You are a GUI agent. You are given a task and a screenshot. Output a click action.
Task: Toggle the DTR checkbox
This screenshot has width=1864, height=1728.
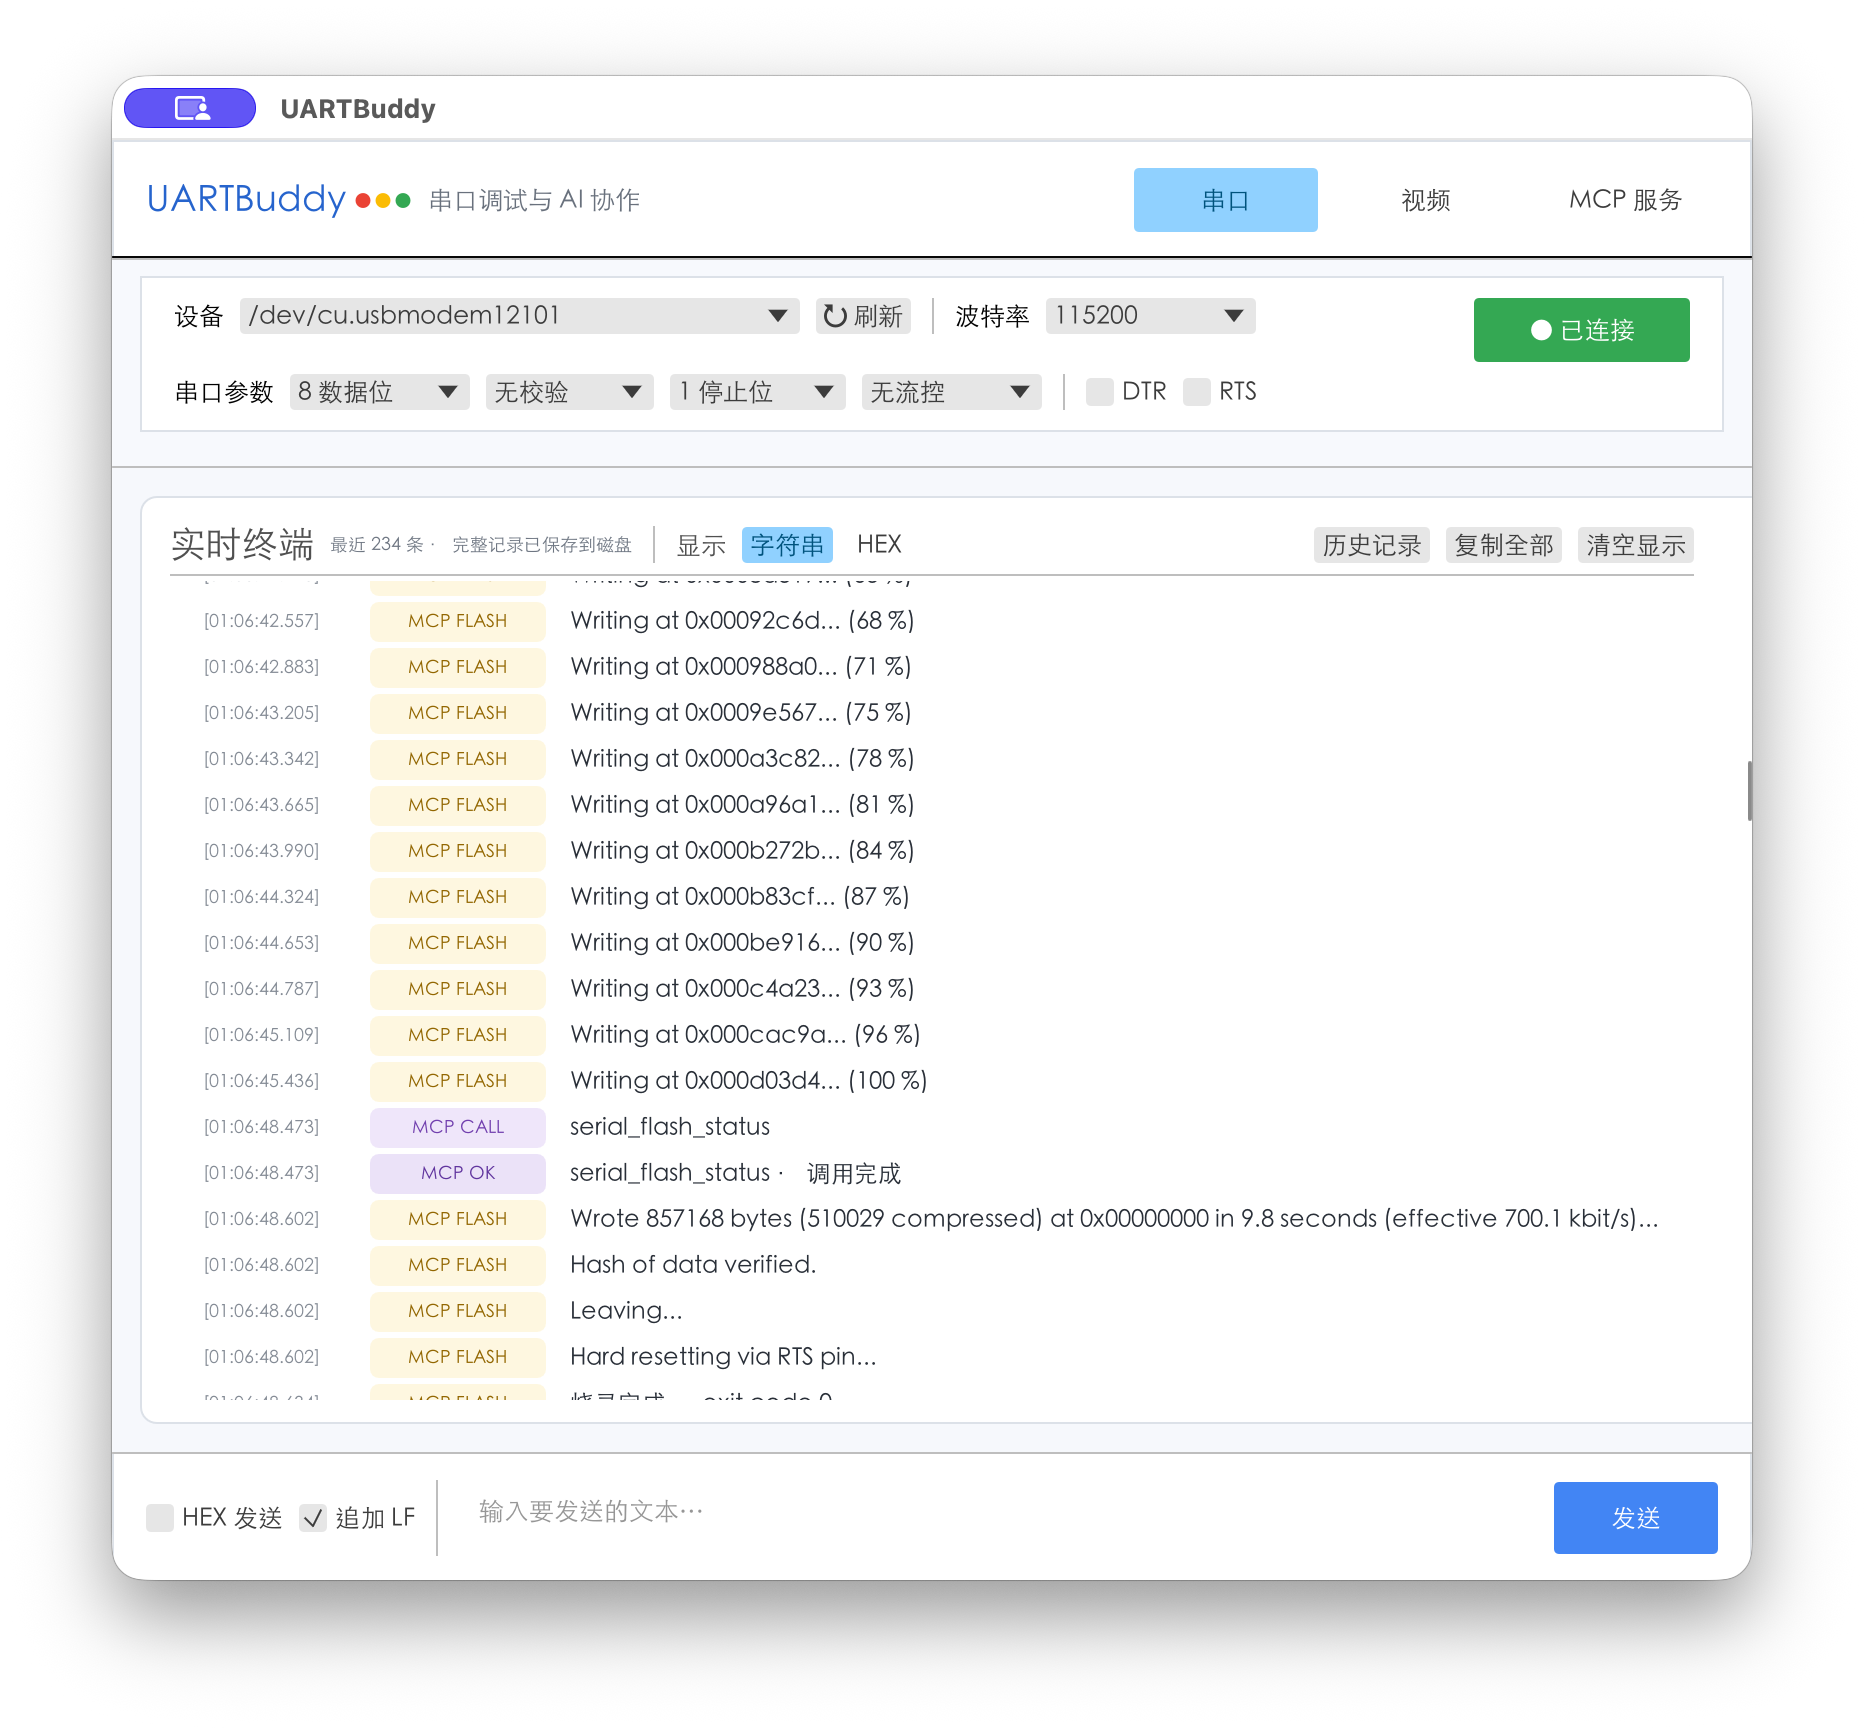coord(1100,392)
